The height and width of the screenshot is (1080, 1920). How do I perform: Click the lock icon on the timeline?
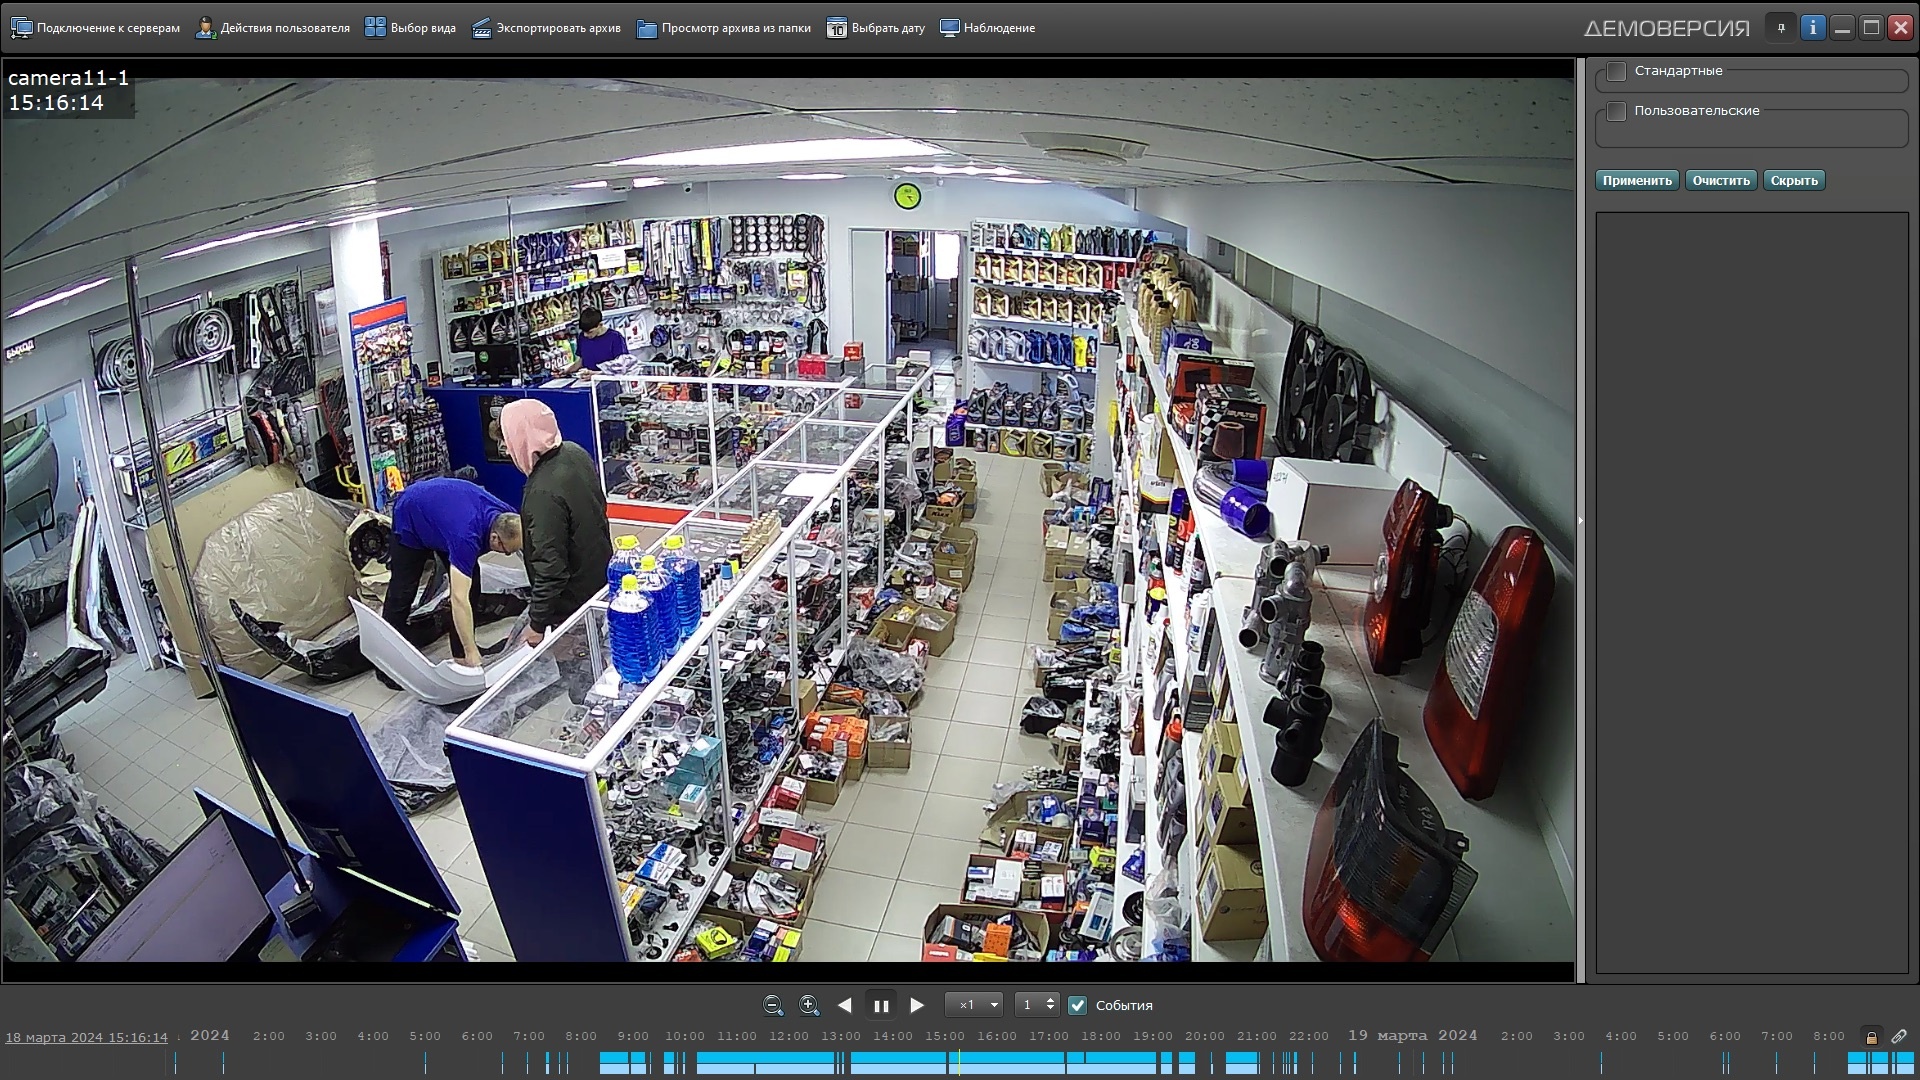coord(1871,1037)
